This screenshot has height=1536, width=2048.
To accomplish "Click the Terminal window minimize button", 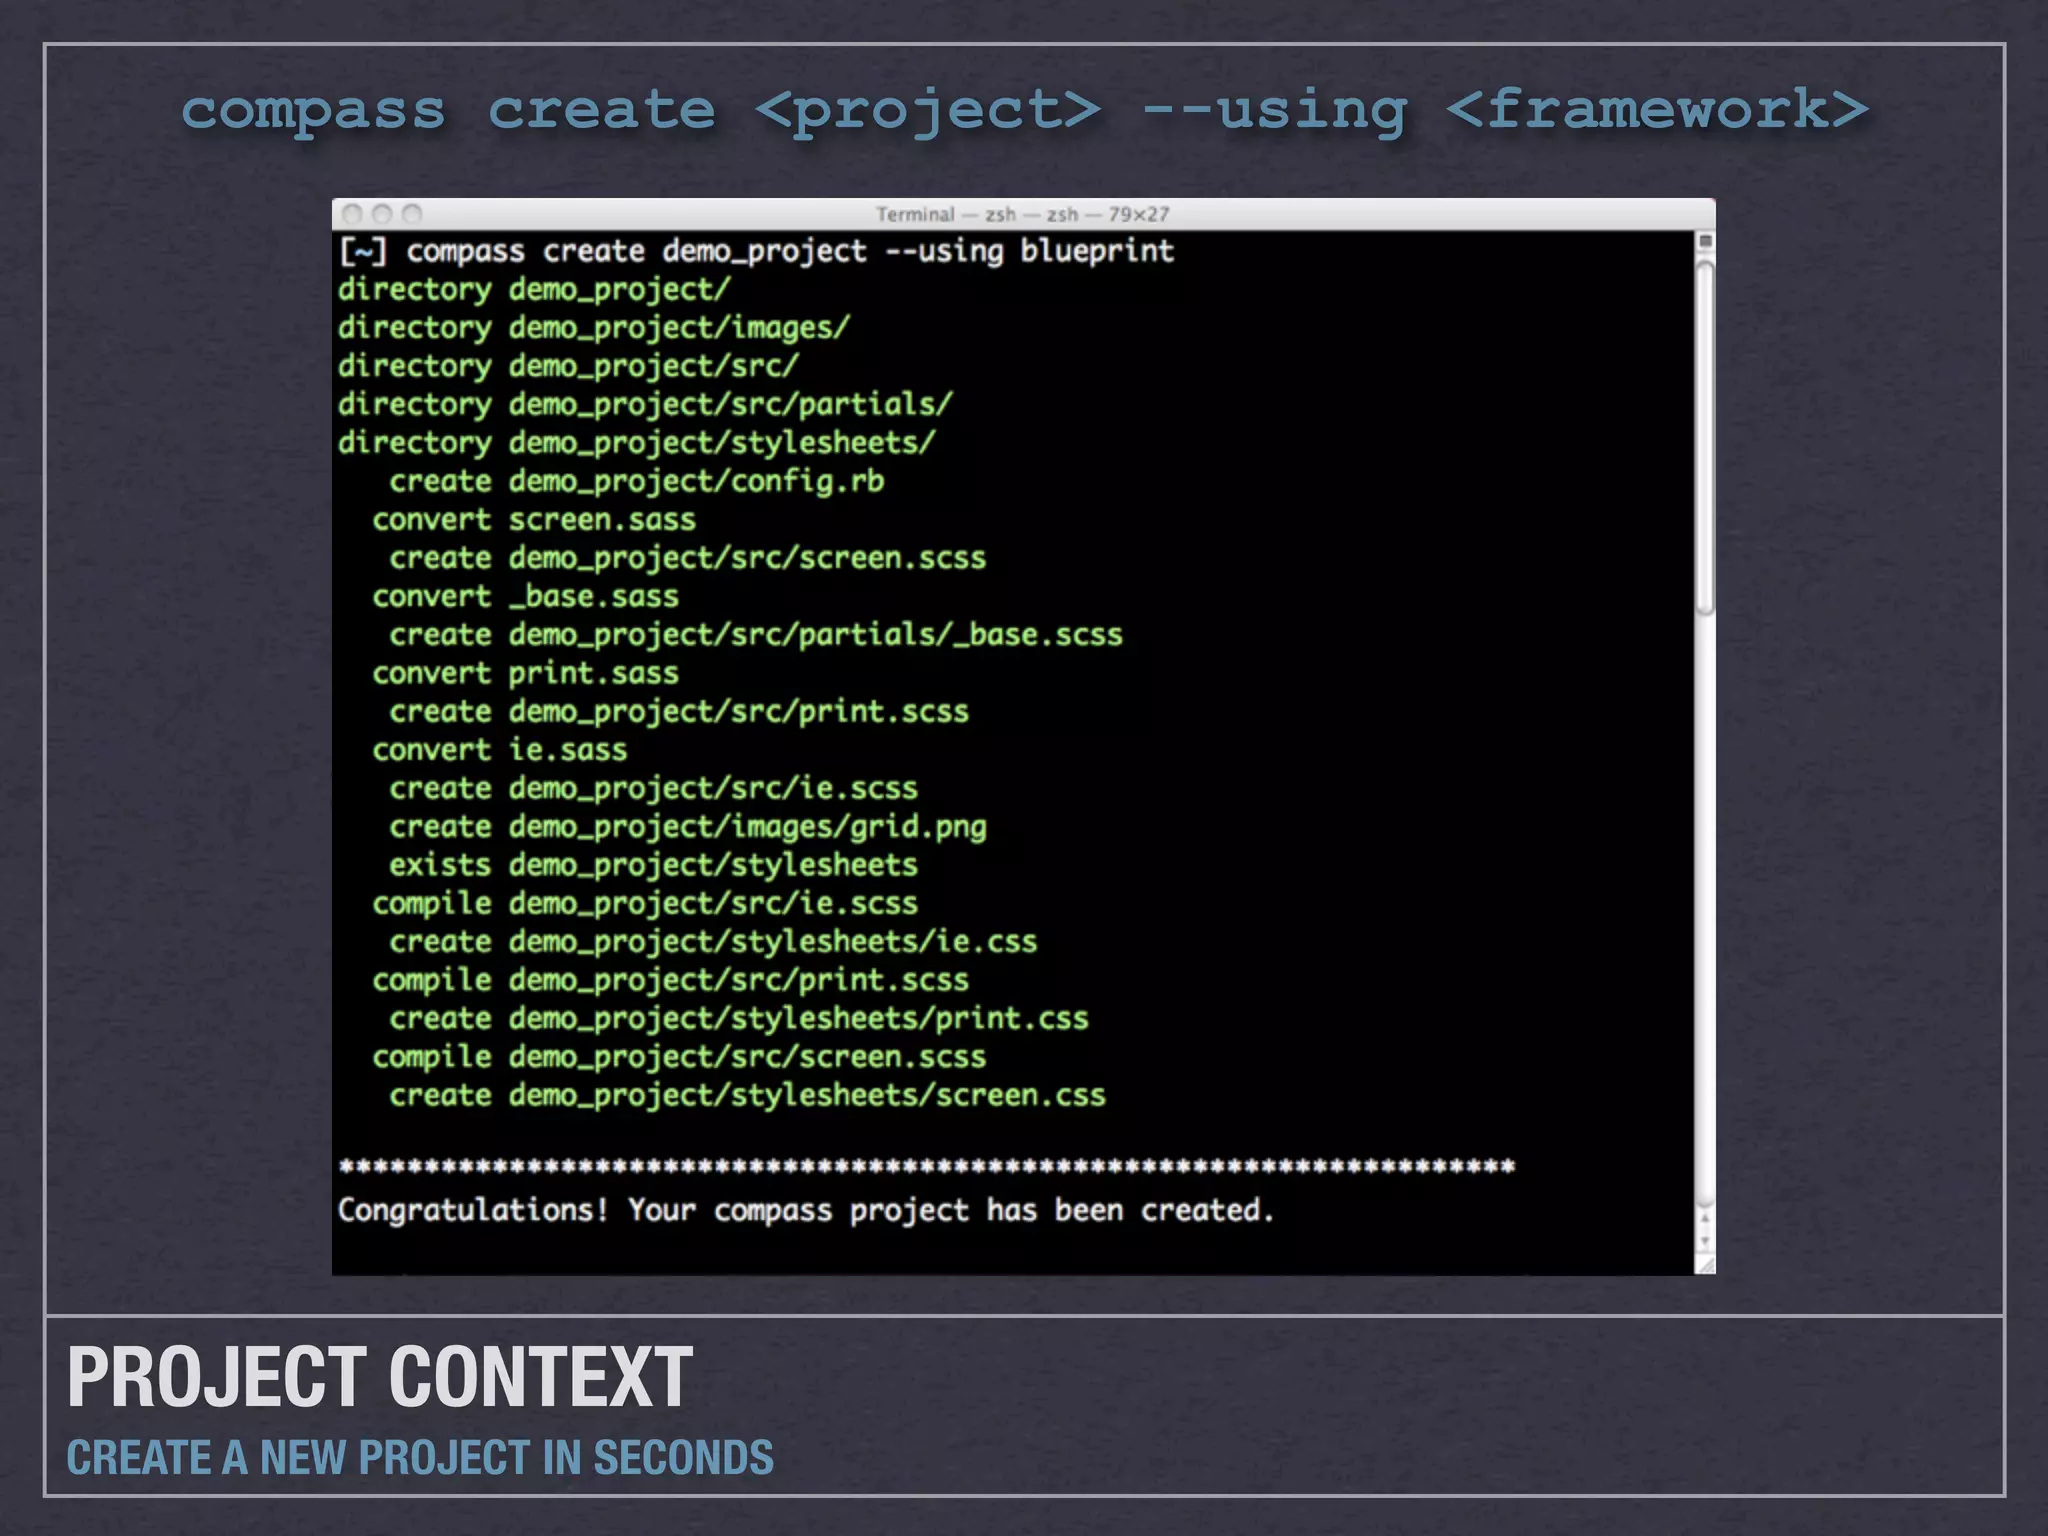I will point(382,213).
